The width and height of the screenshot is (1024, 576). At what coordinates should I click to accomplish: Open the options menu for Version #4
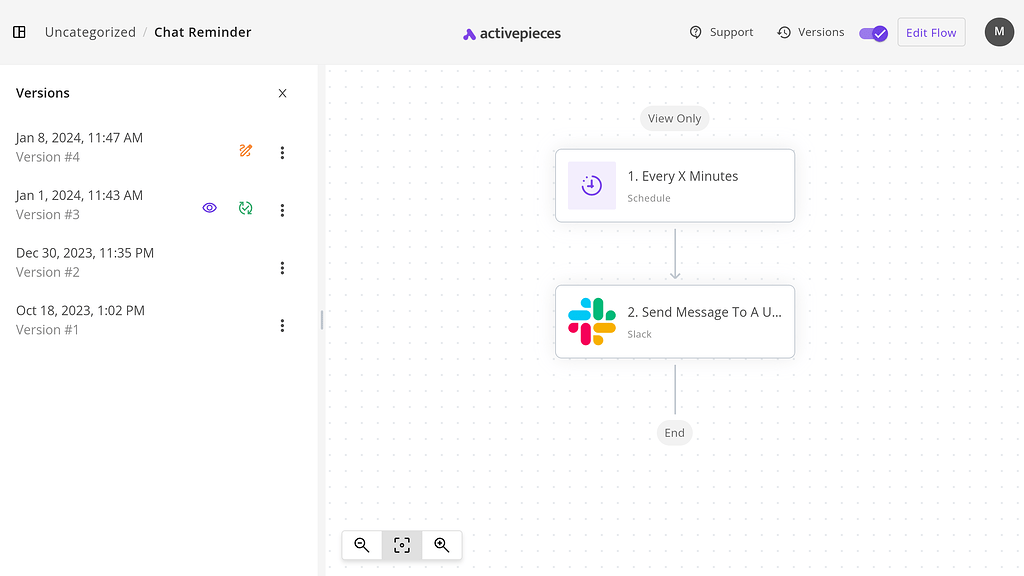[x=283, y=152]
